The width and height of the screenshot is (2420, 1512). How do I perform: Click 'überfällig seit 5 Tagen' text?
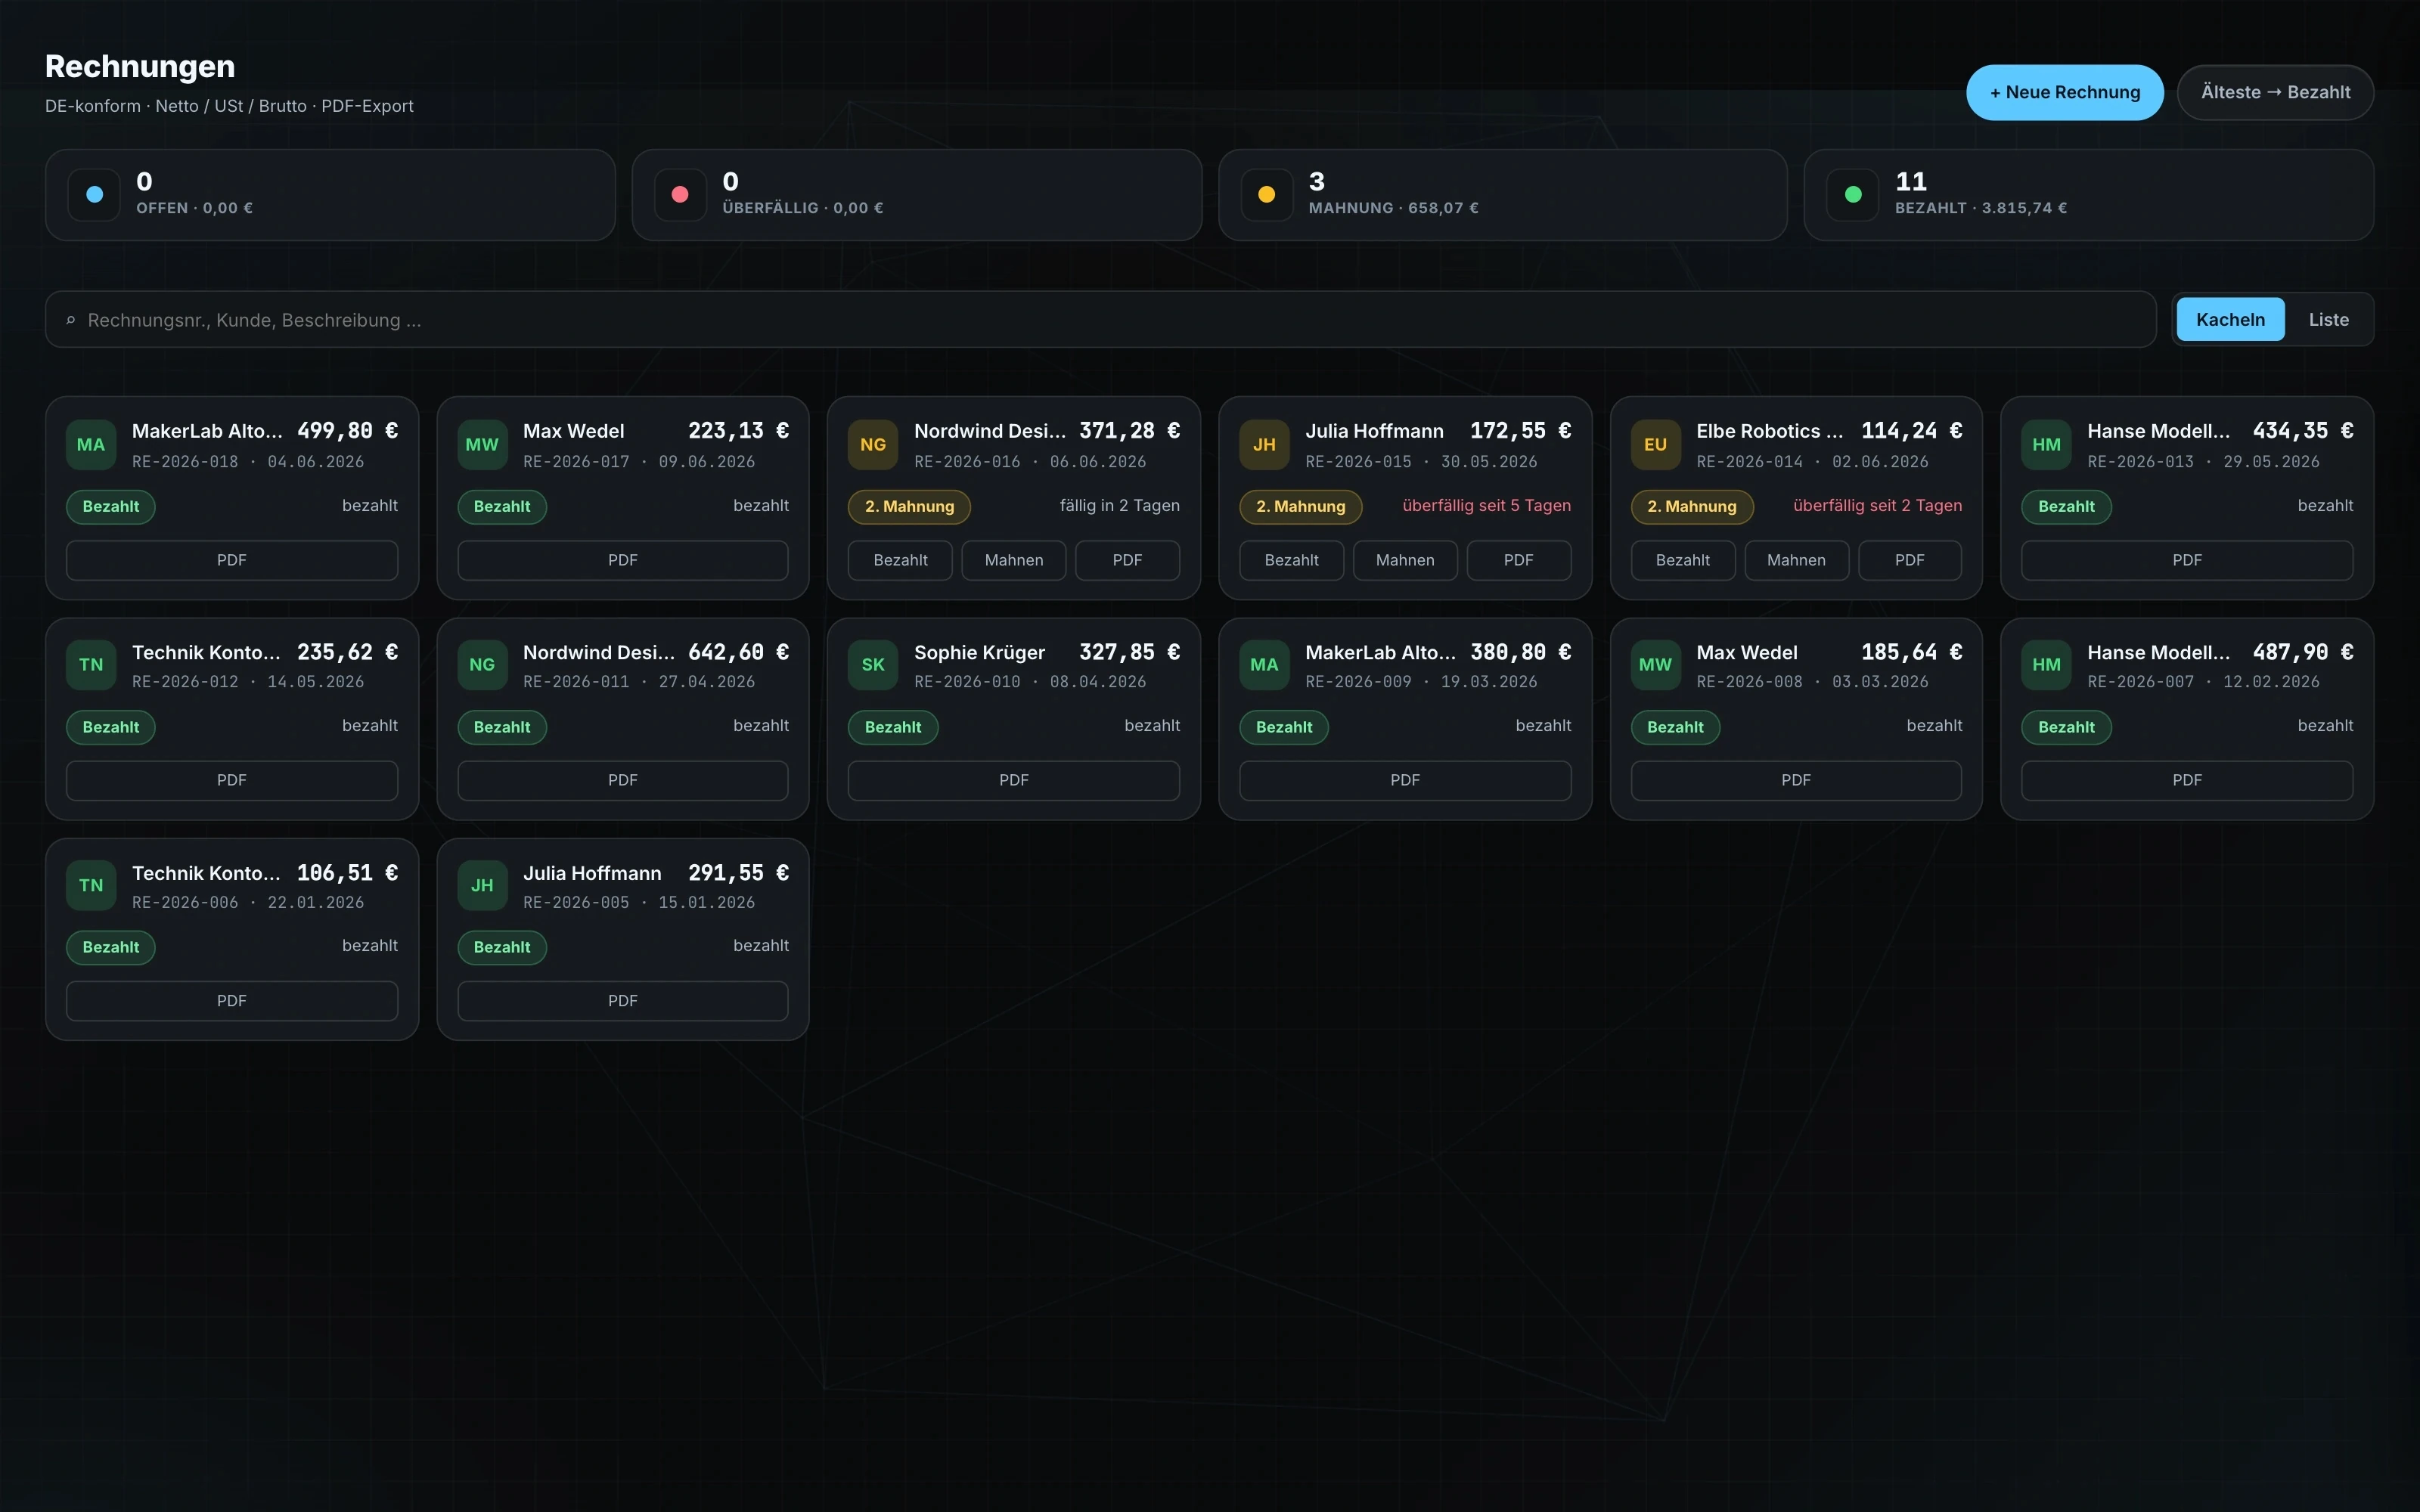pyautogui.click(x=1486, y=505)
